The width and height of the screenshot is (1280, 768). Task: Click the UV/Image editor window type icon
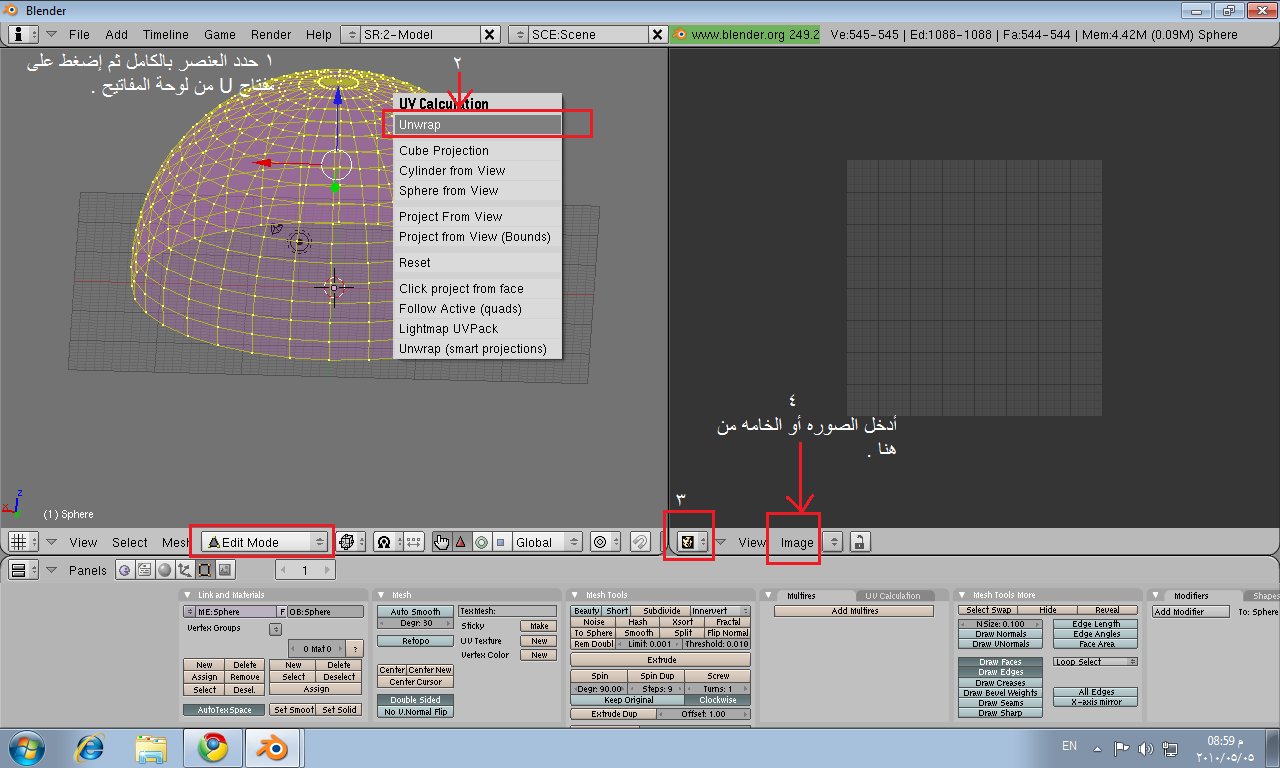pyautogui.click(x=693, y=542)
